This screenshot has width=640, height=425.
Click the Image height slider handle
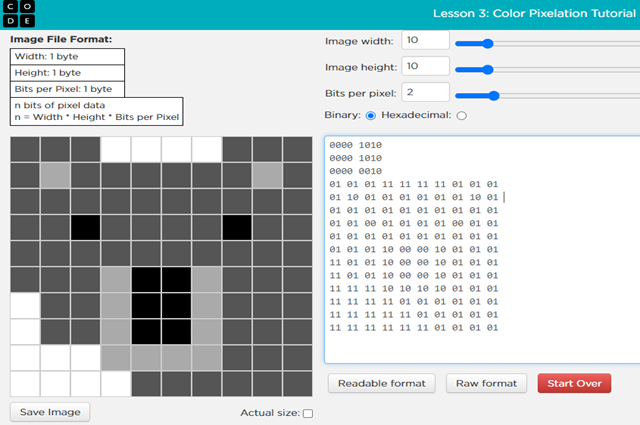488,69
